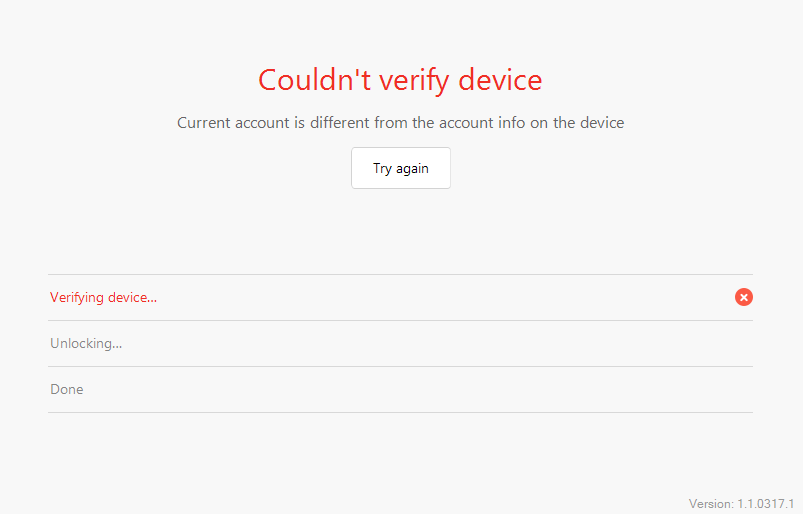Click the word "device" in the red heading

click(500, 80)
